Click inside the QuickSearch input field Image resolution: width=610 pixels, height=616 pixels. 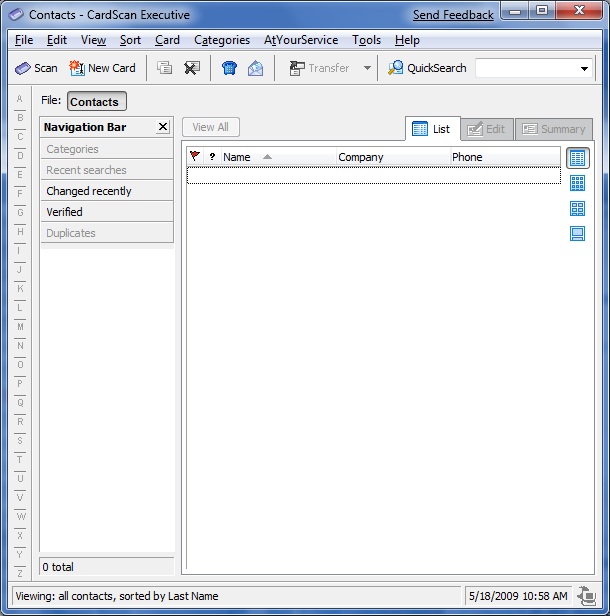click(526, 68)
